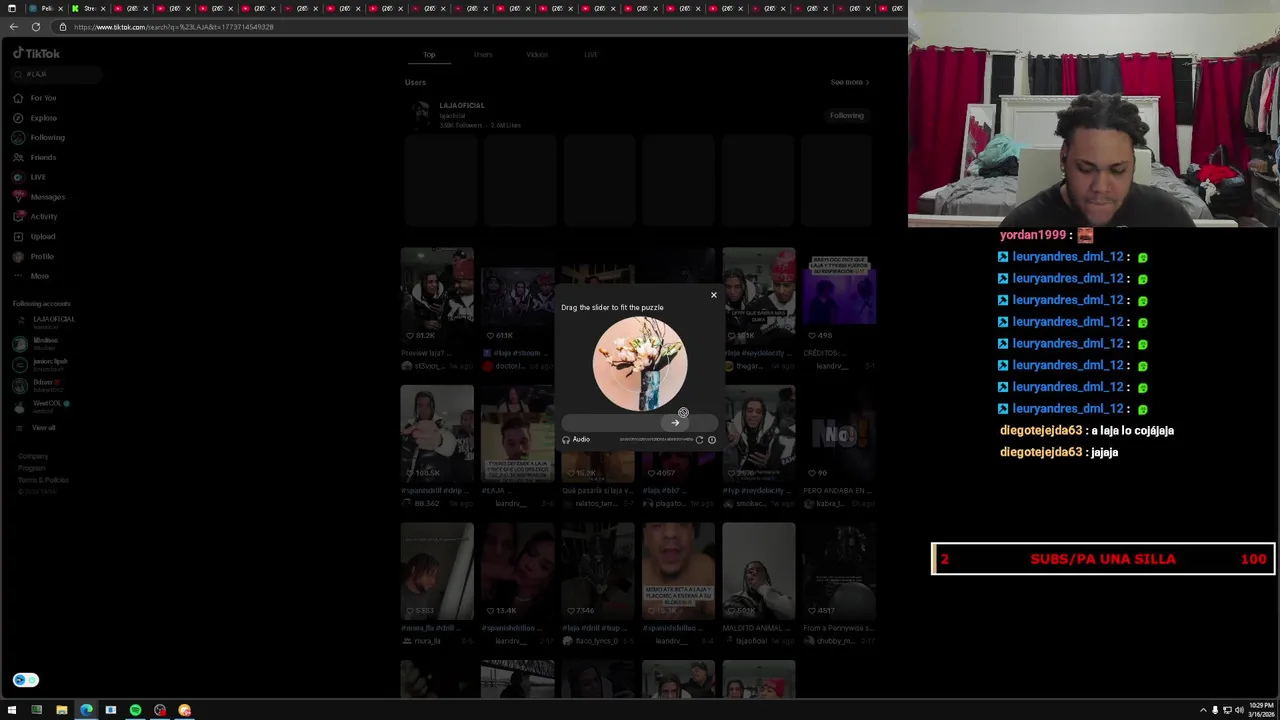
Task: Open the volume tray icon
Action: click(x=1239, y=710)
